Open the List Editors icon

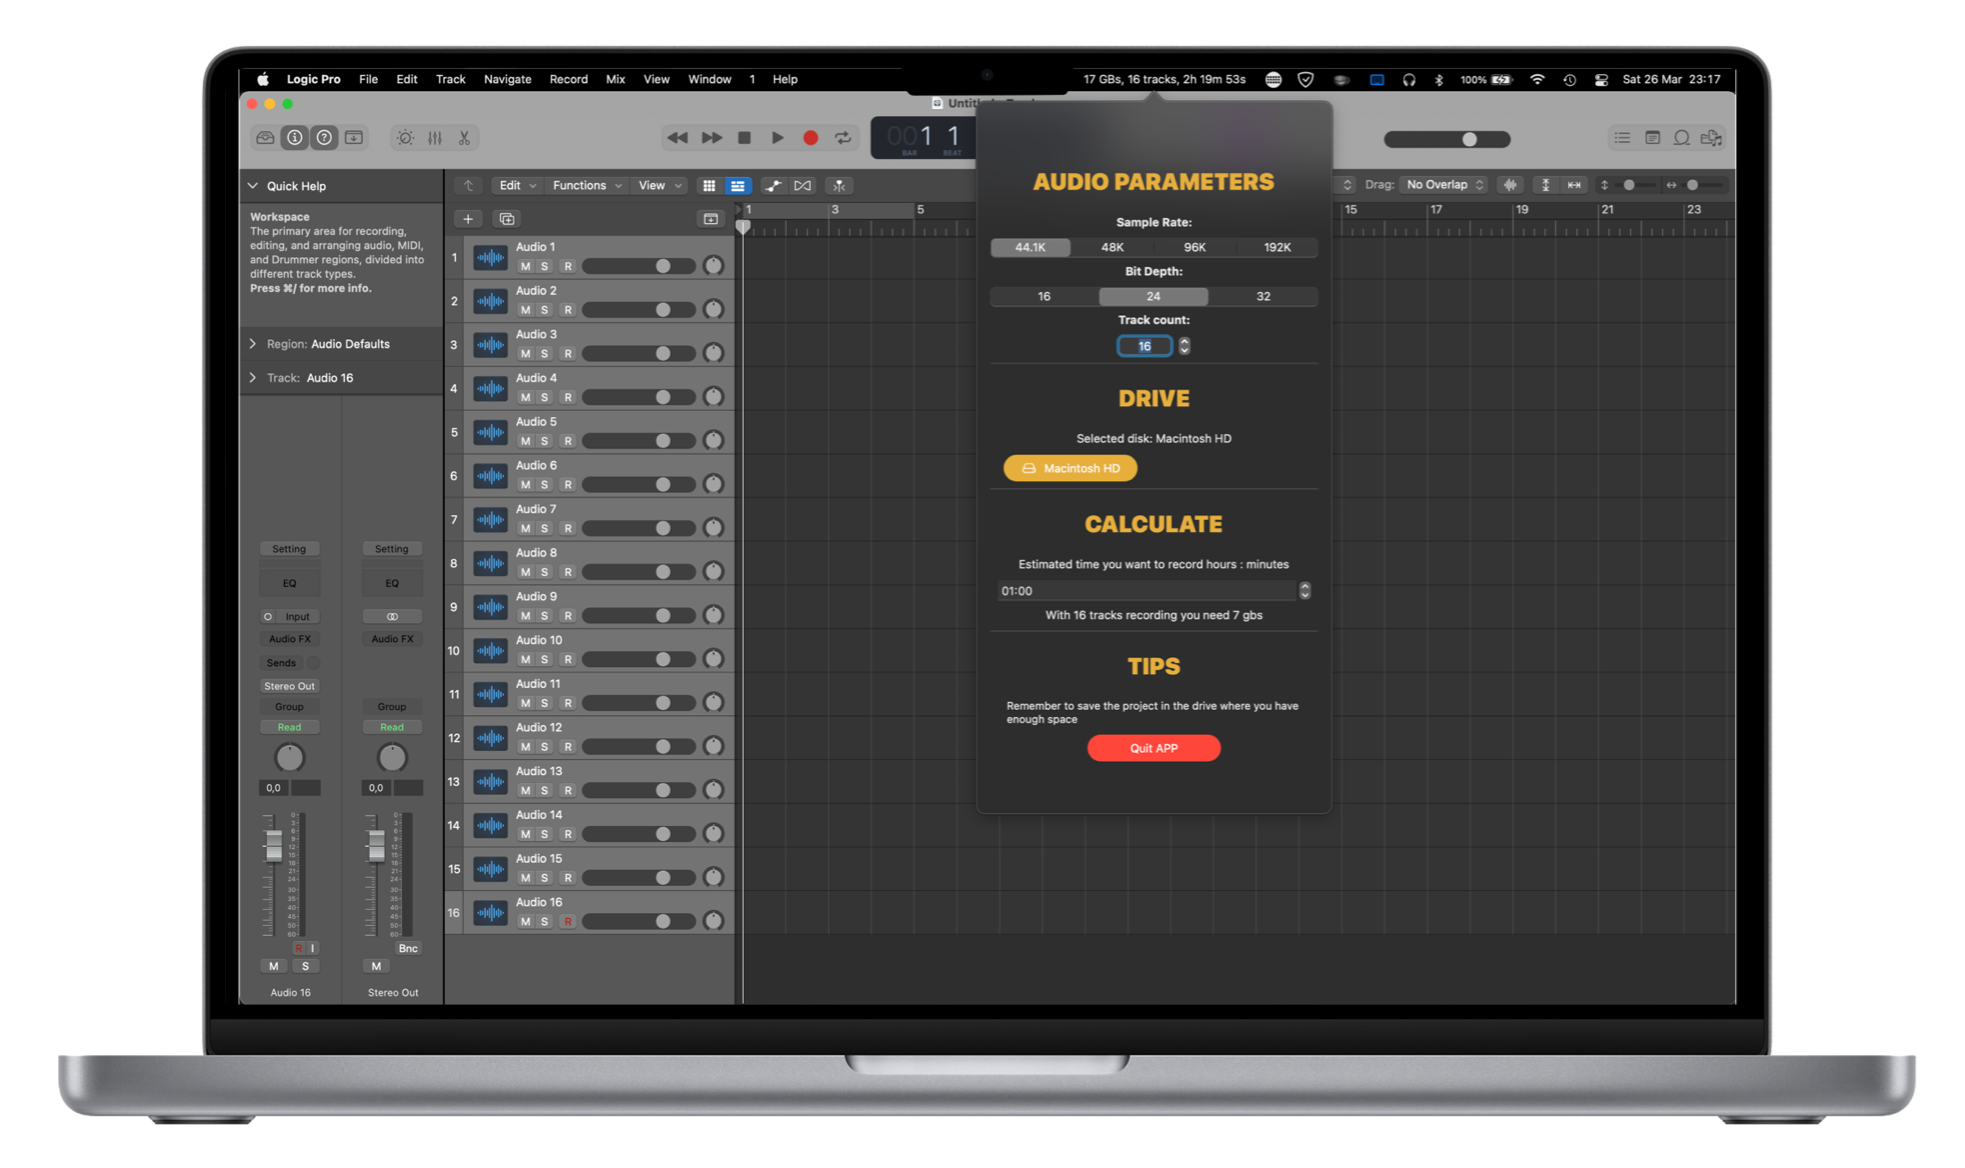point(1622,138)
